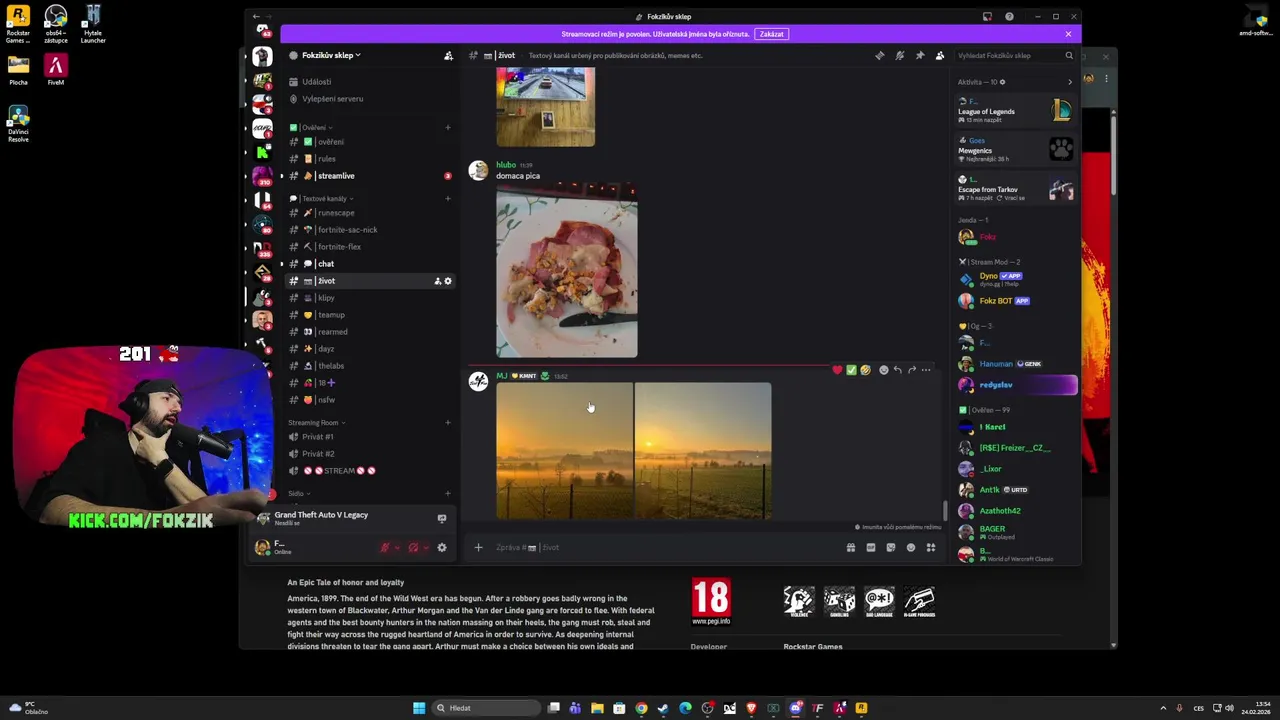The width and height of the screenshot is (1280, 720).
Task: React with the red heart on MJ's message
Action: point(837,370)
